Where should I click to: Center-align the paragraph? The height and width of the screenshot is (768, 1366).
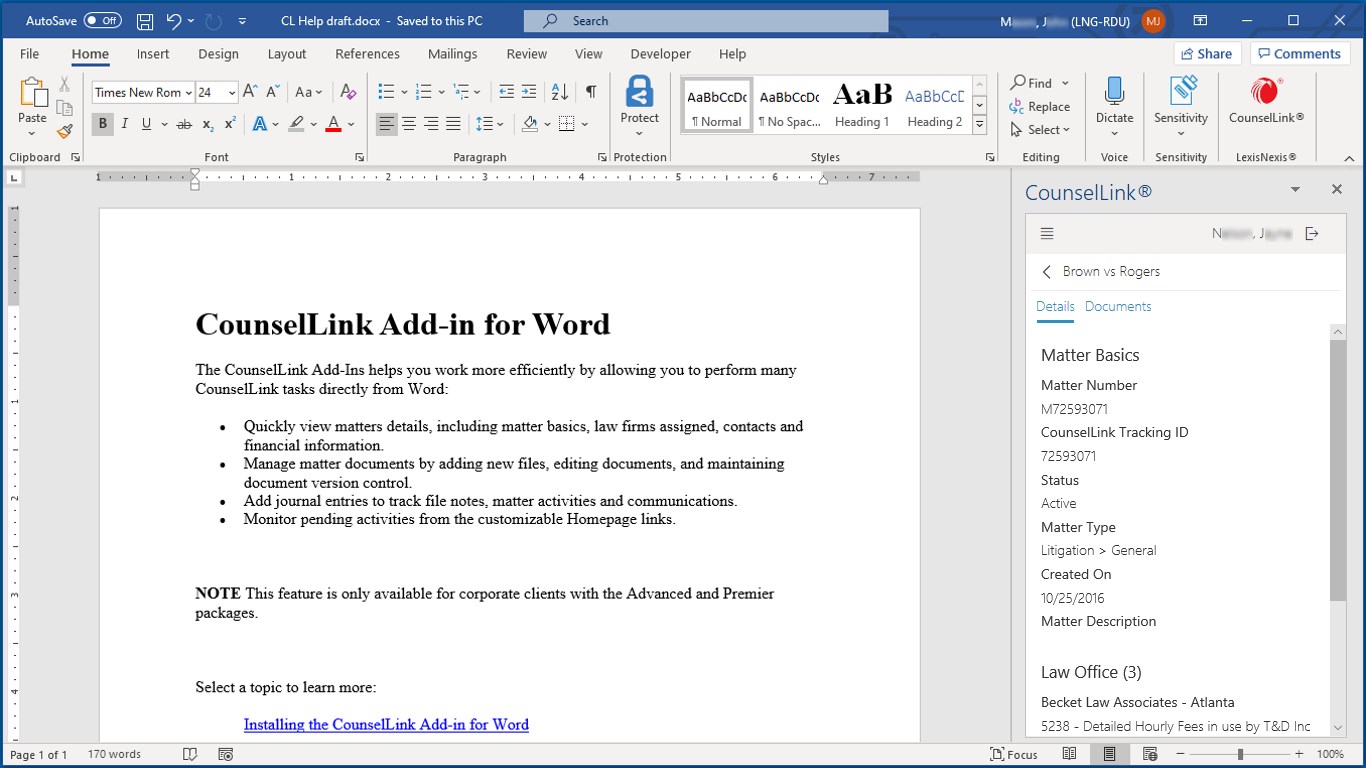[x=409, y=124]
